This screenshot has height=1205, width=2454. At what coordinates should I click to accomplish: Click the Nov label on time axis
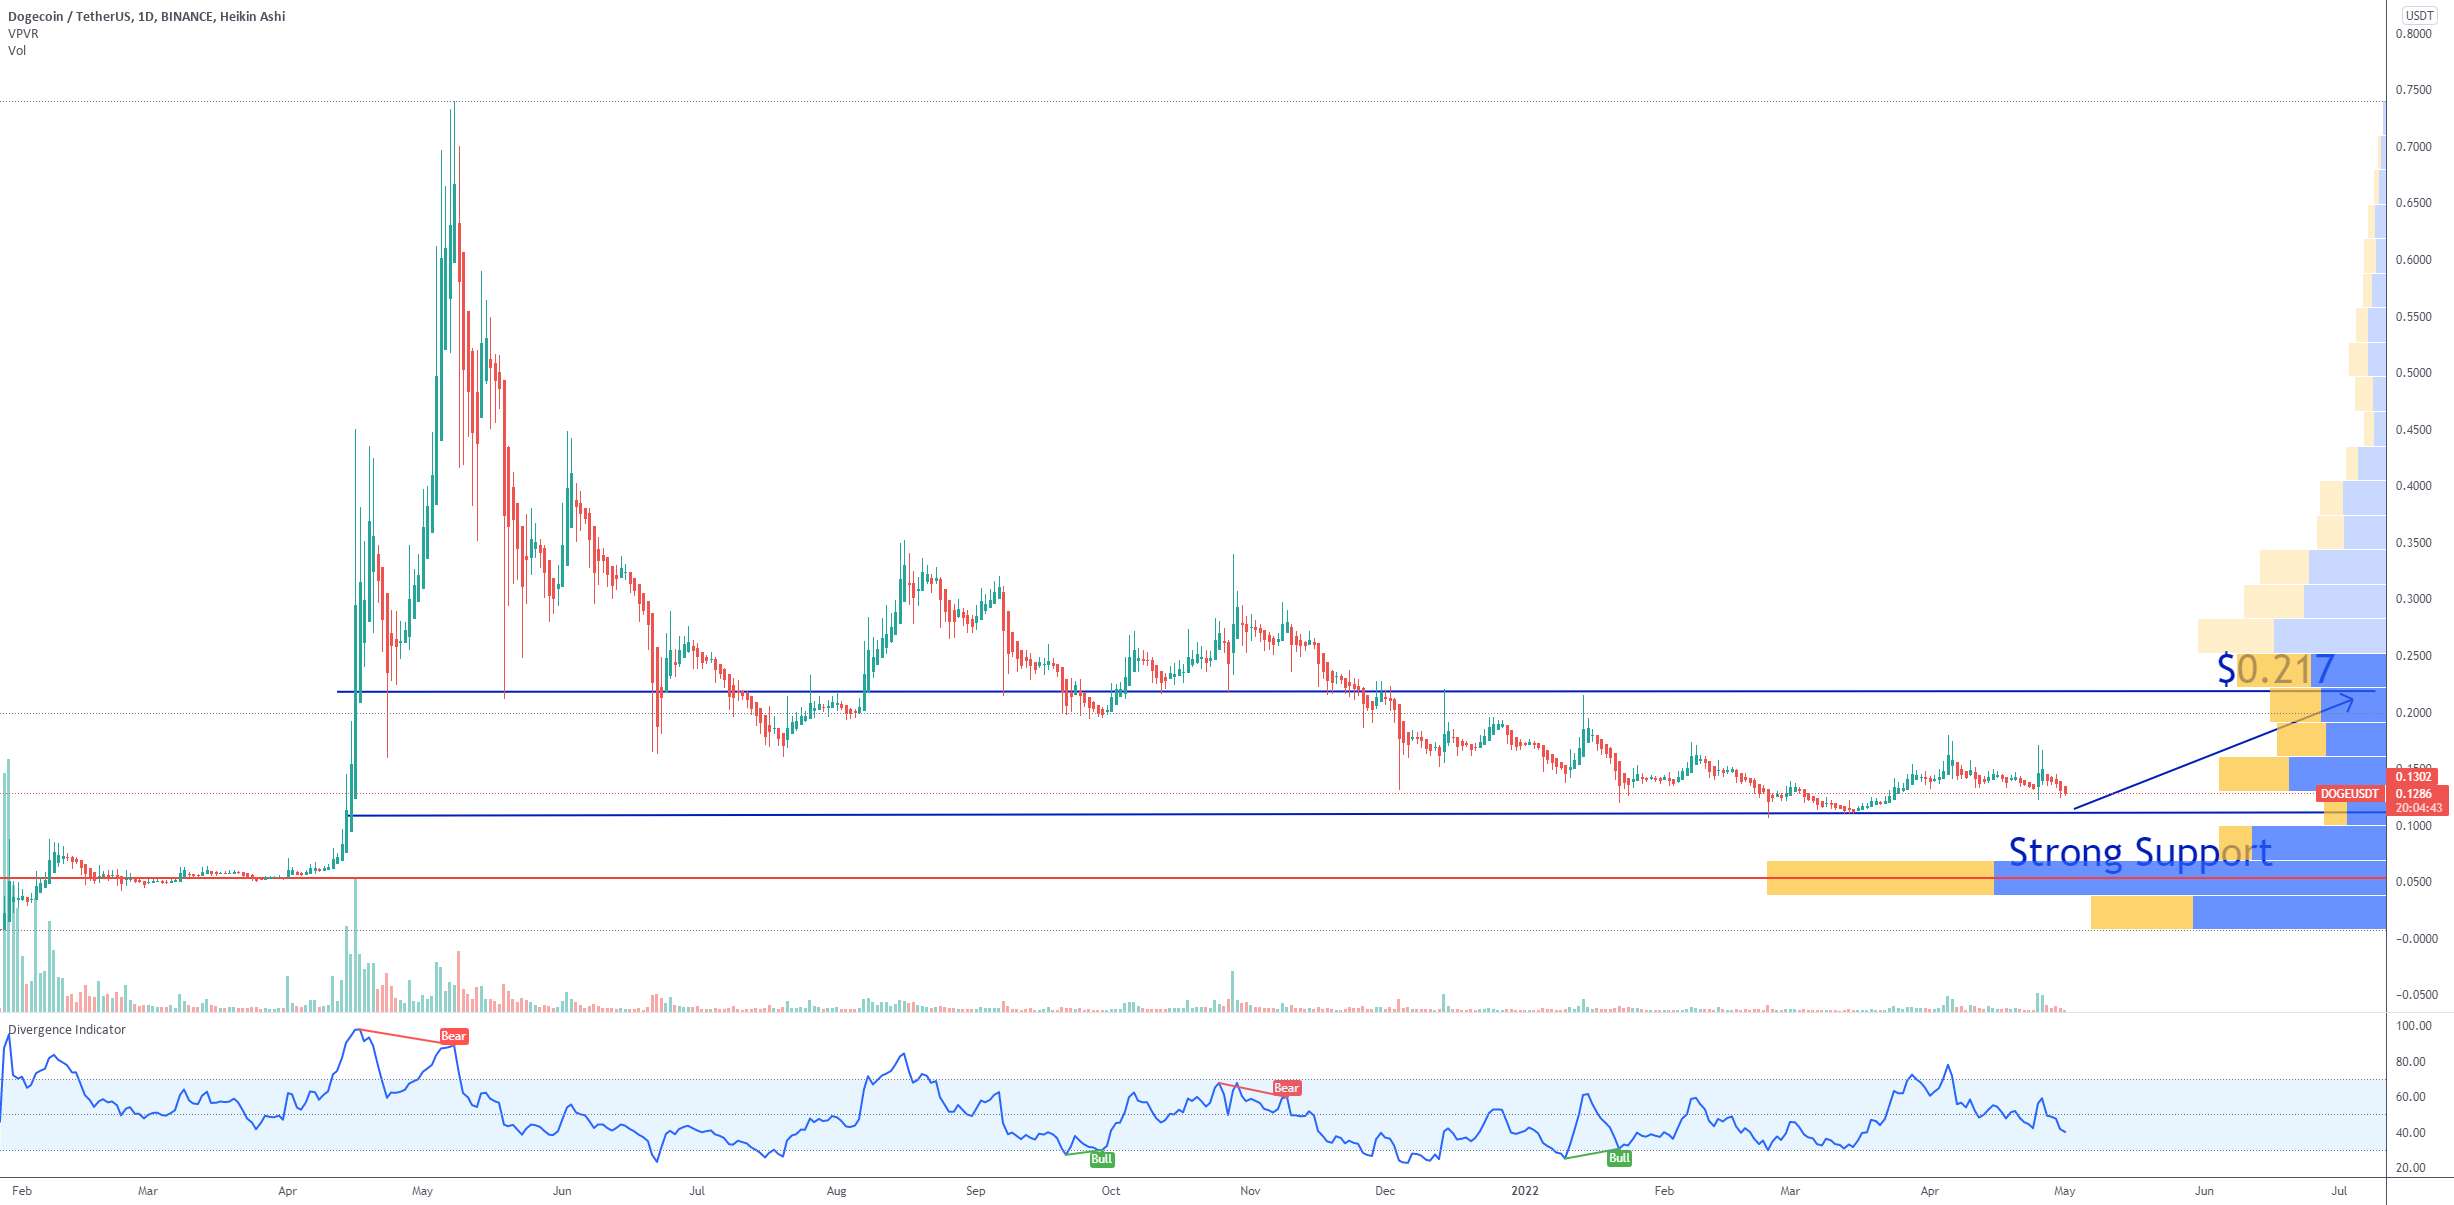pyautogui.click(x=1250, y=1191)
